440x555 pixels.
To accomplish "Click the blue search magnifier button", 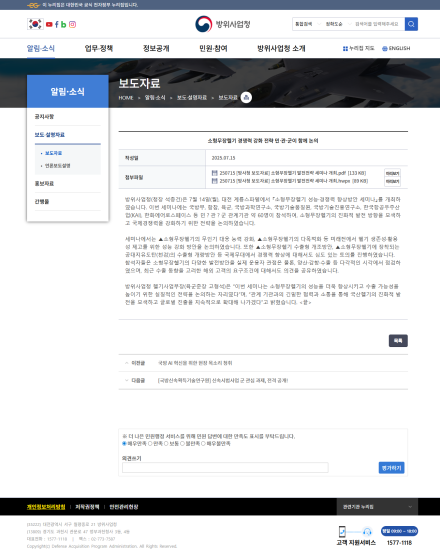I will (411, 24).
